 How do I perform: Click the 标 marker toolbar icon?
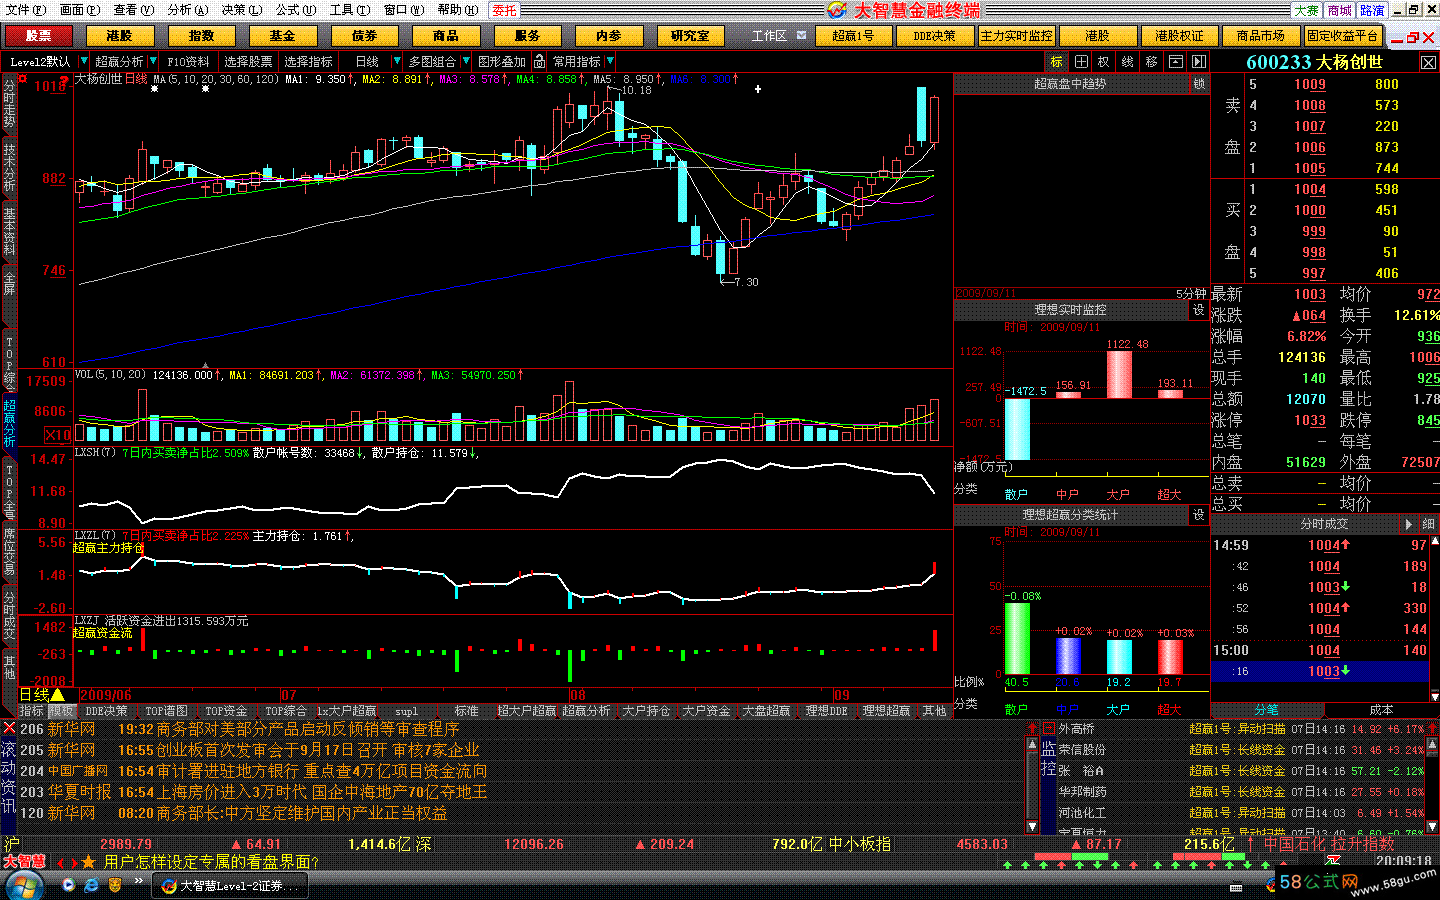click(1057, 62)
